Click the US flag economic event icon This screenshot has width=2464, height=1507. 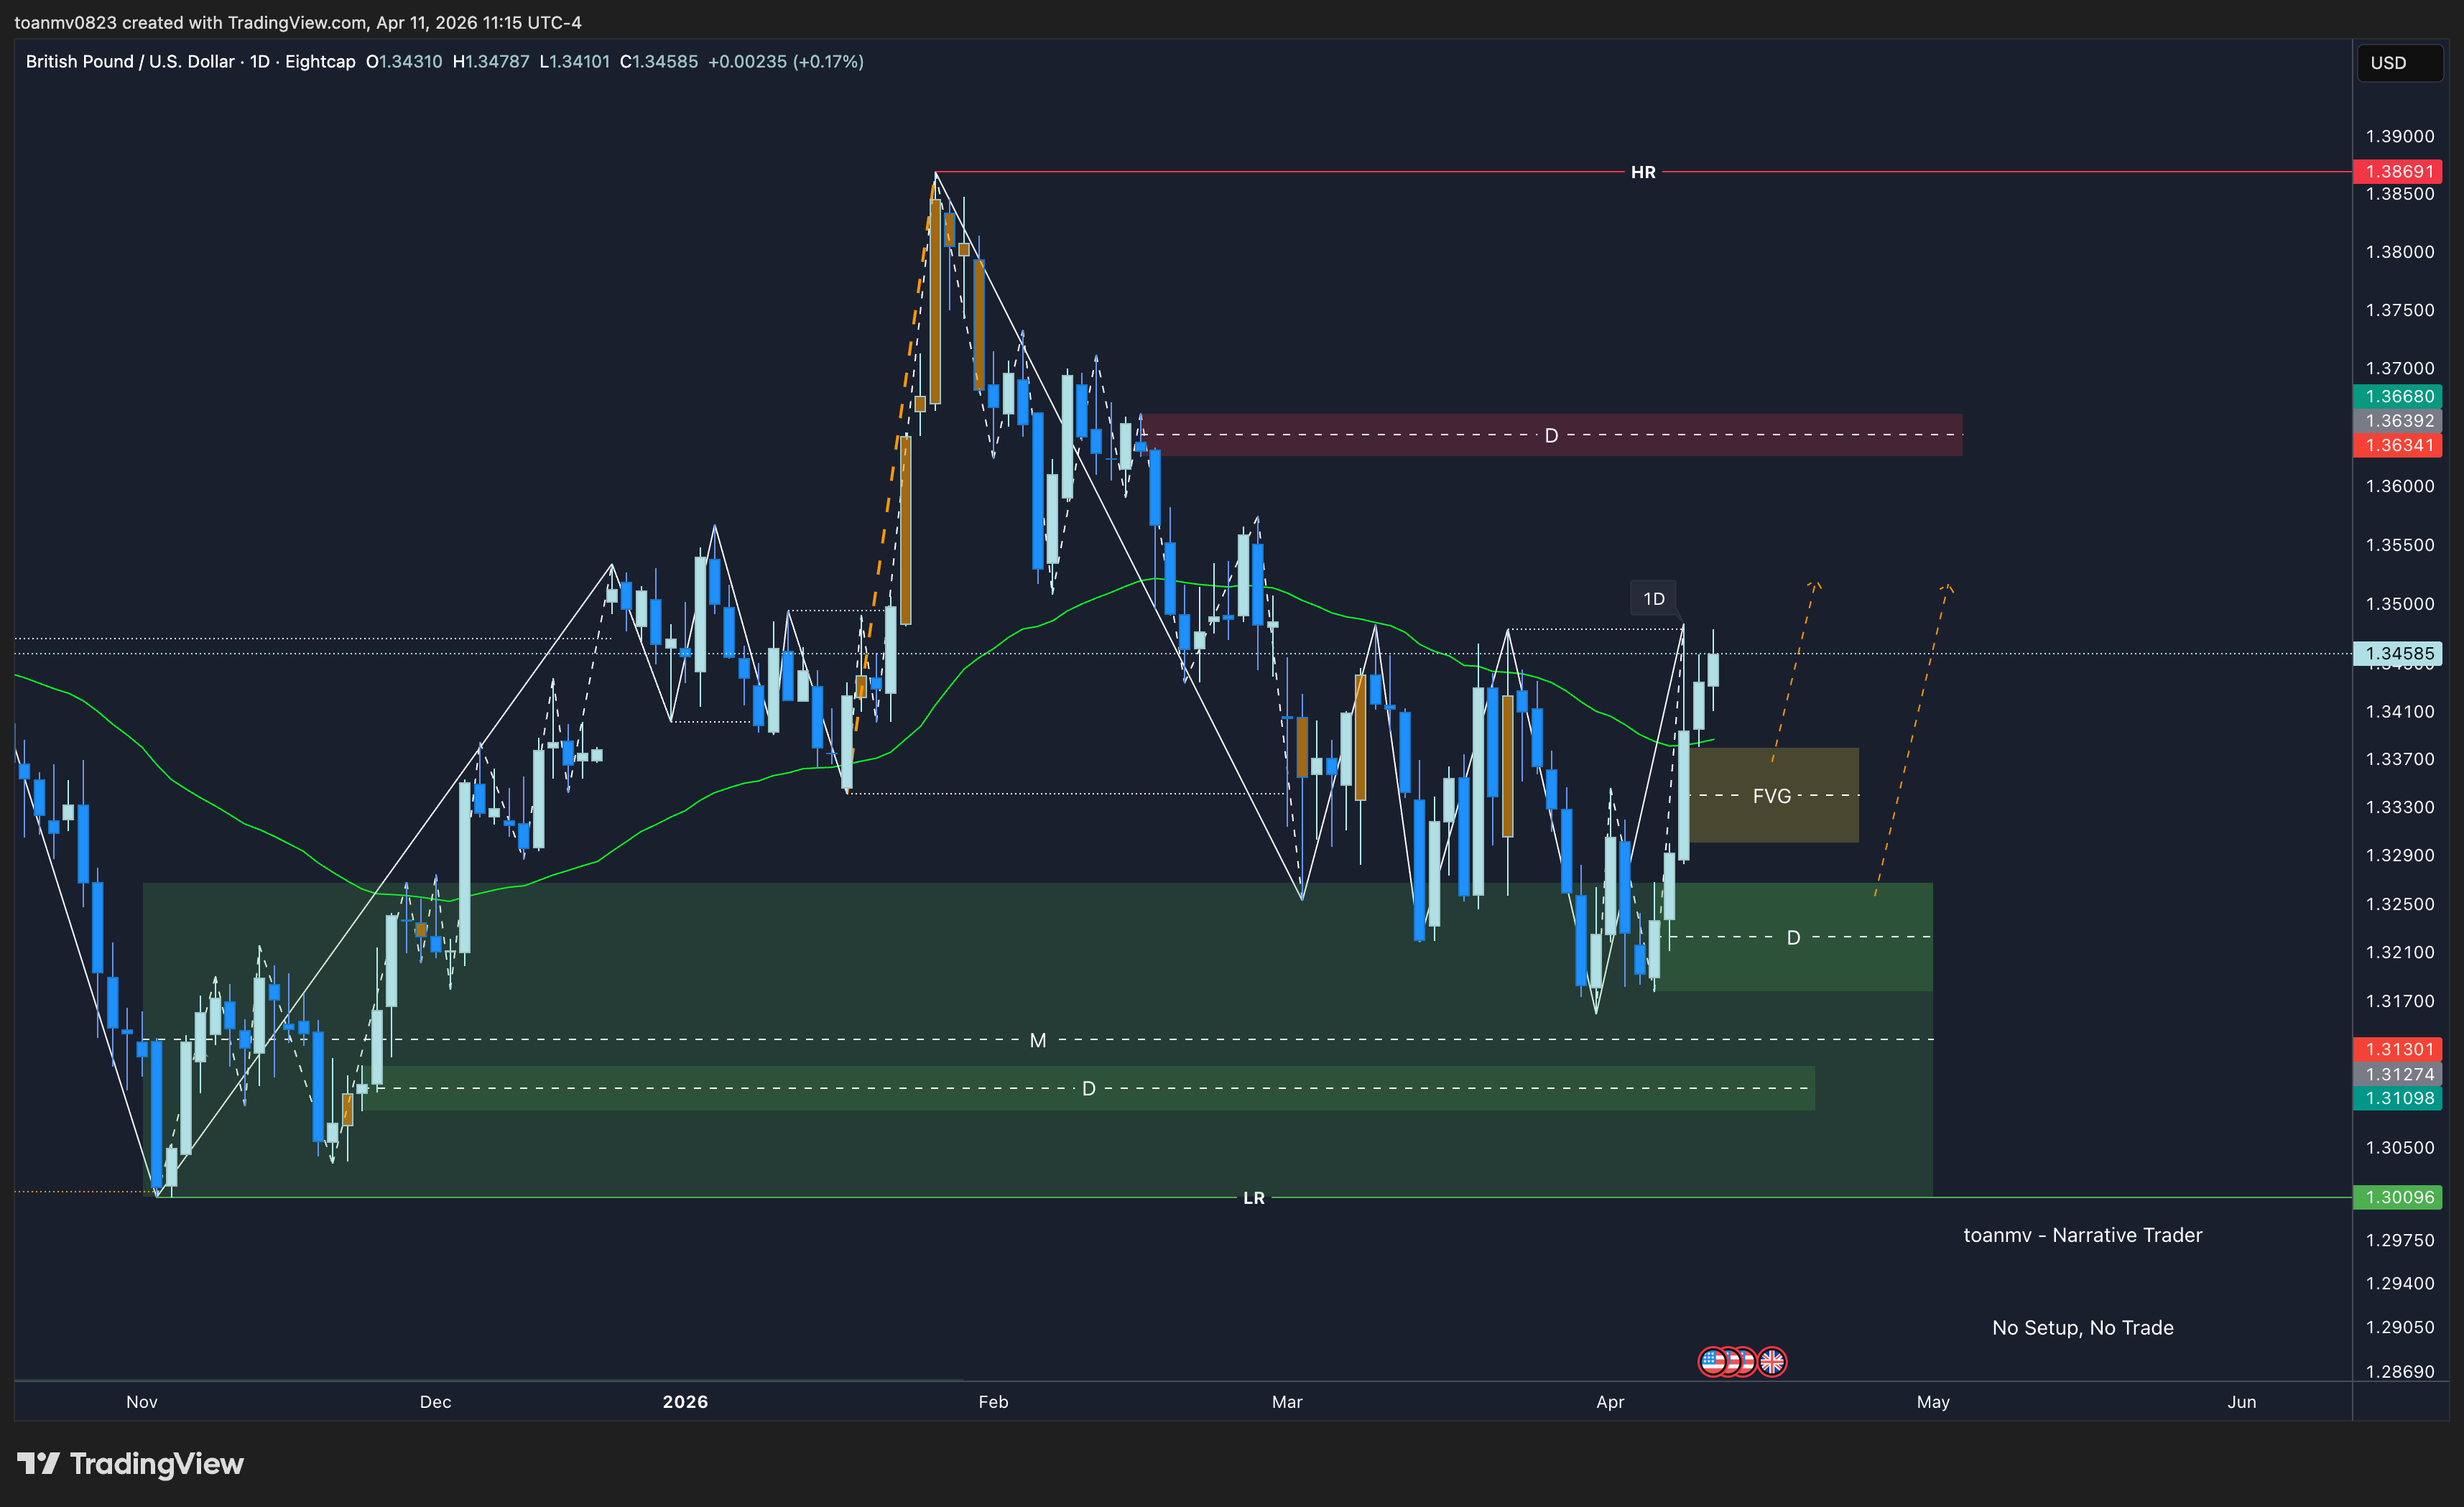[1713, 1361]
